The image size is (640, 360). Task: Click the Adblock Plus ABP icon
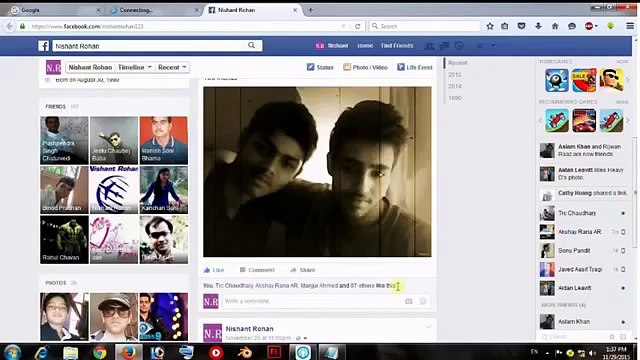pos(589,26)
